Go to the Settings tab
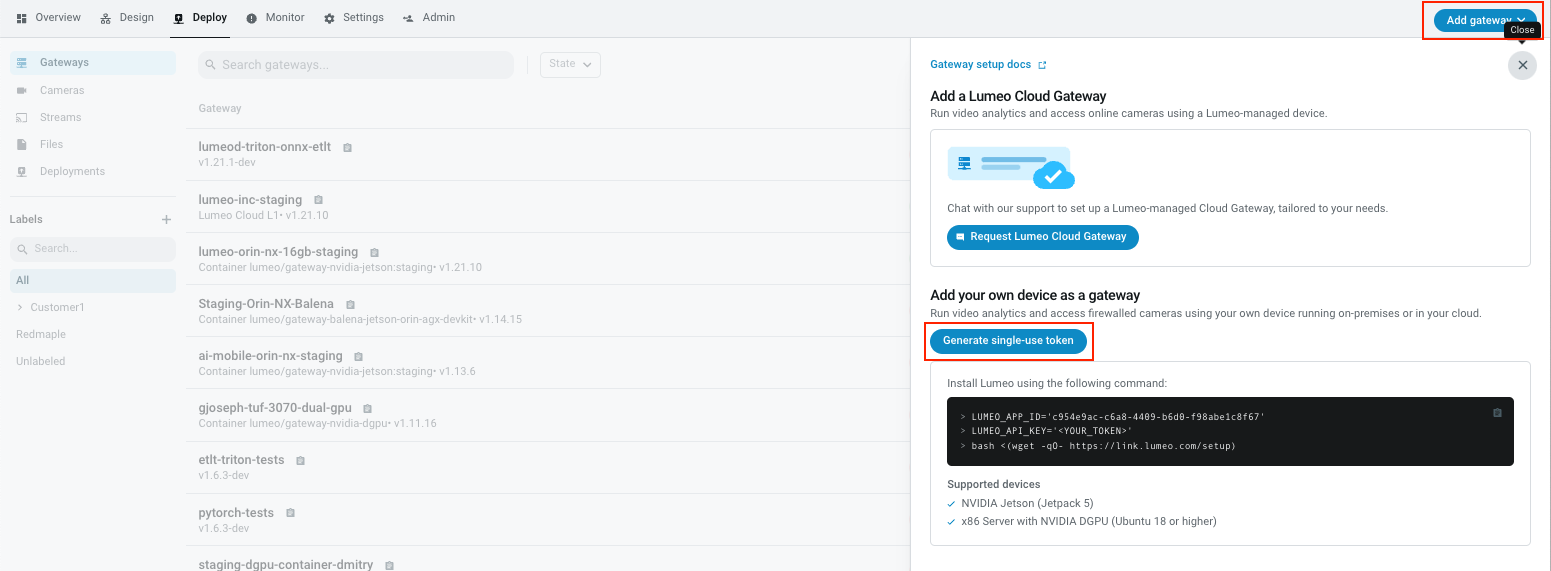Image resolution: width=1551 pixels, height=571 pixels. [354, 18]
